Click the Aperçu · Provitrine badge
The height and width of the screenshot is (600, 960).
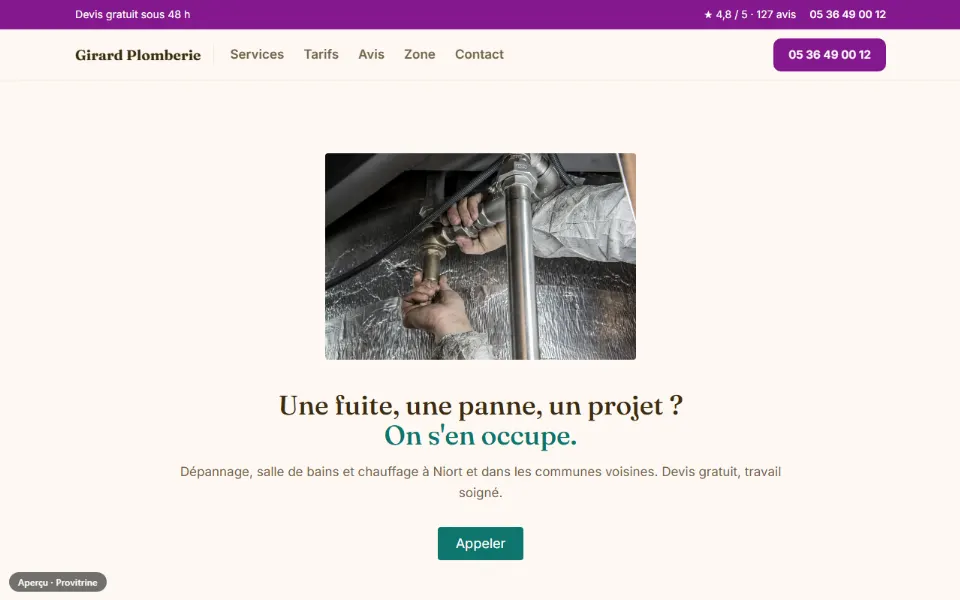pyautogui.click(x=58, y=582)
